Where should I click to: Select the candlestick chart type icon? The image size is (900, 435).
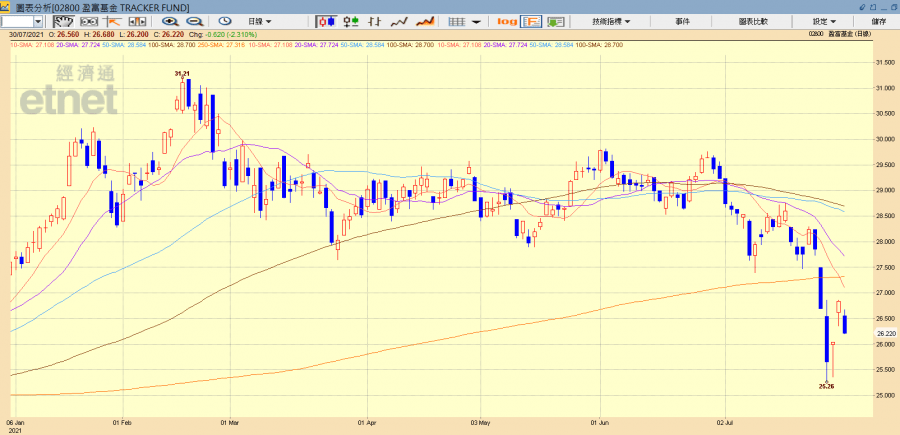[x=329, y=21]
